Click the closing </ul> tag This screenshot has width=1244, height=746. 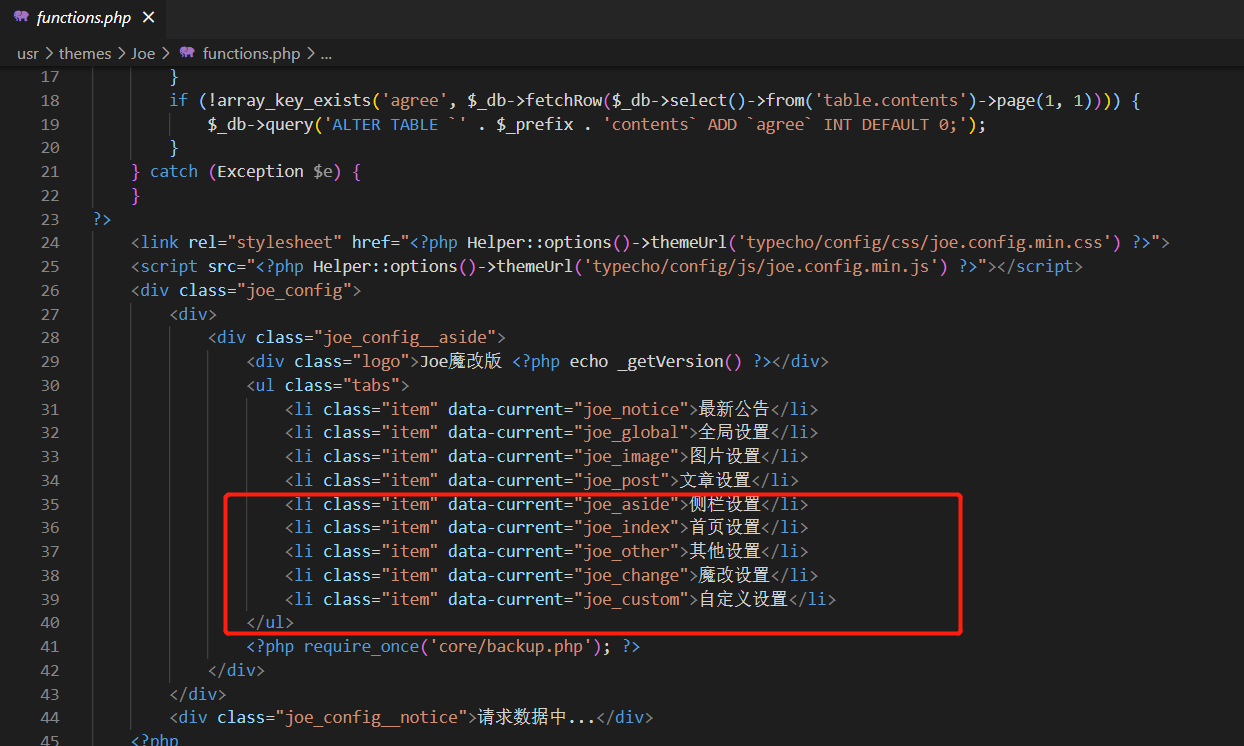coord(270,623)
